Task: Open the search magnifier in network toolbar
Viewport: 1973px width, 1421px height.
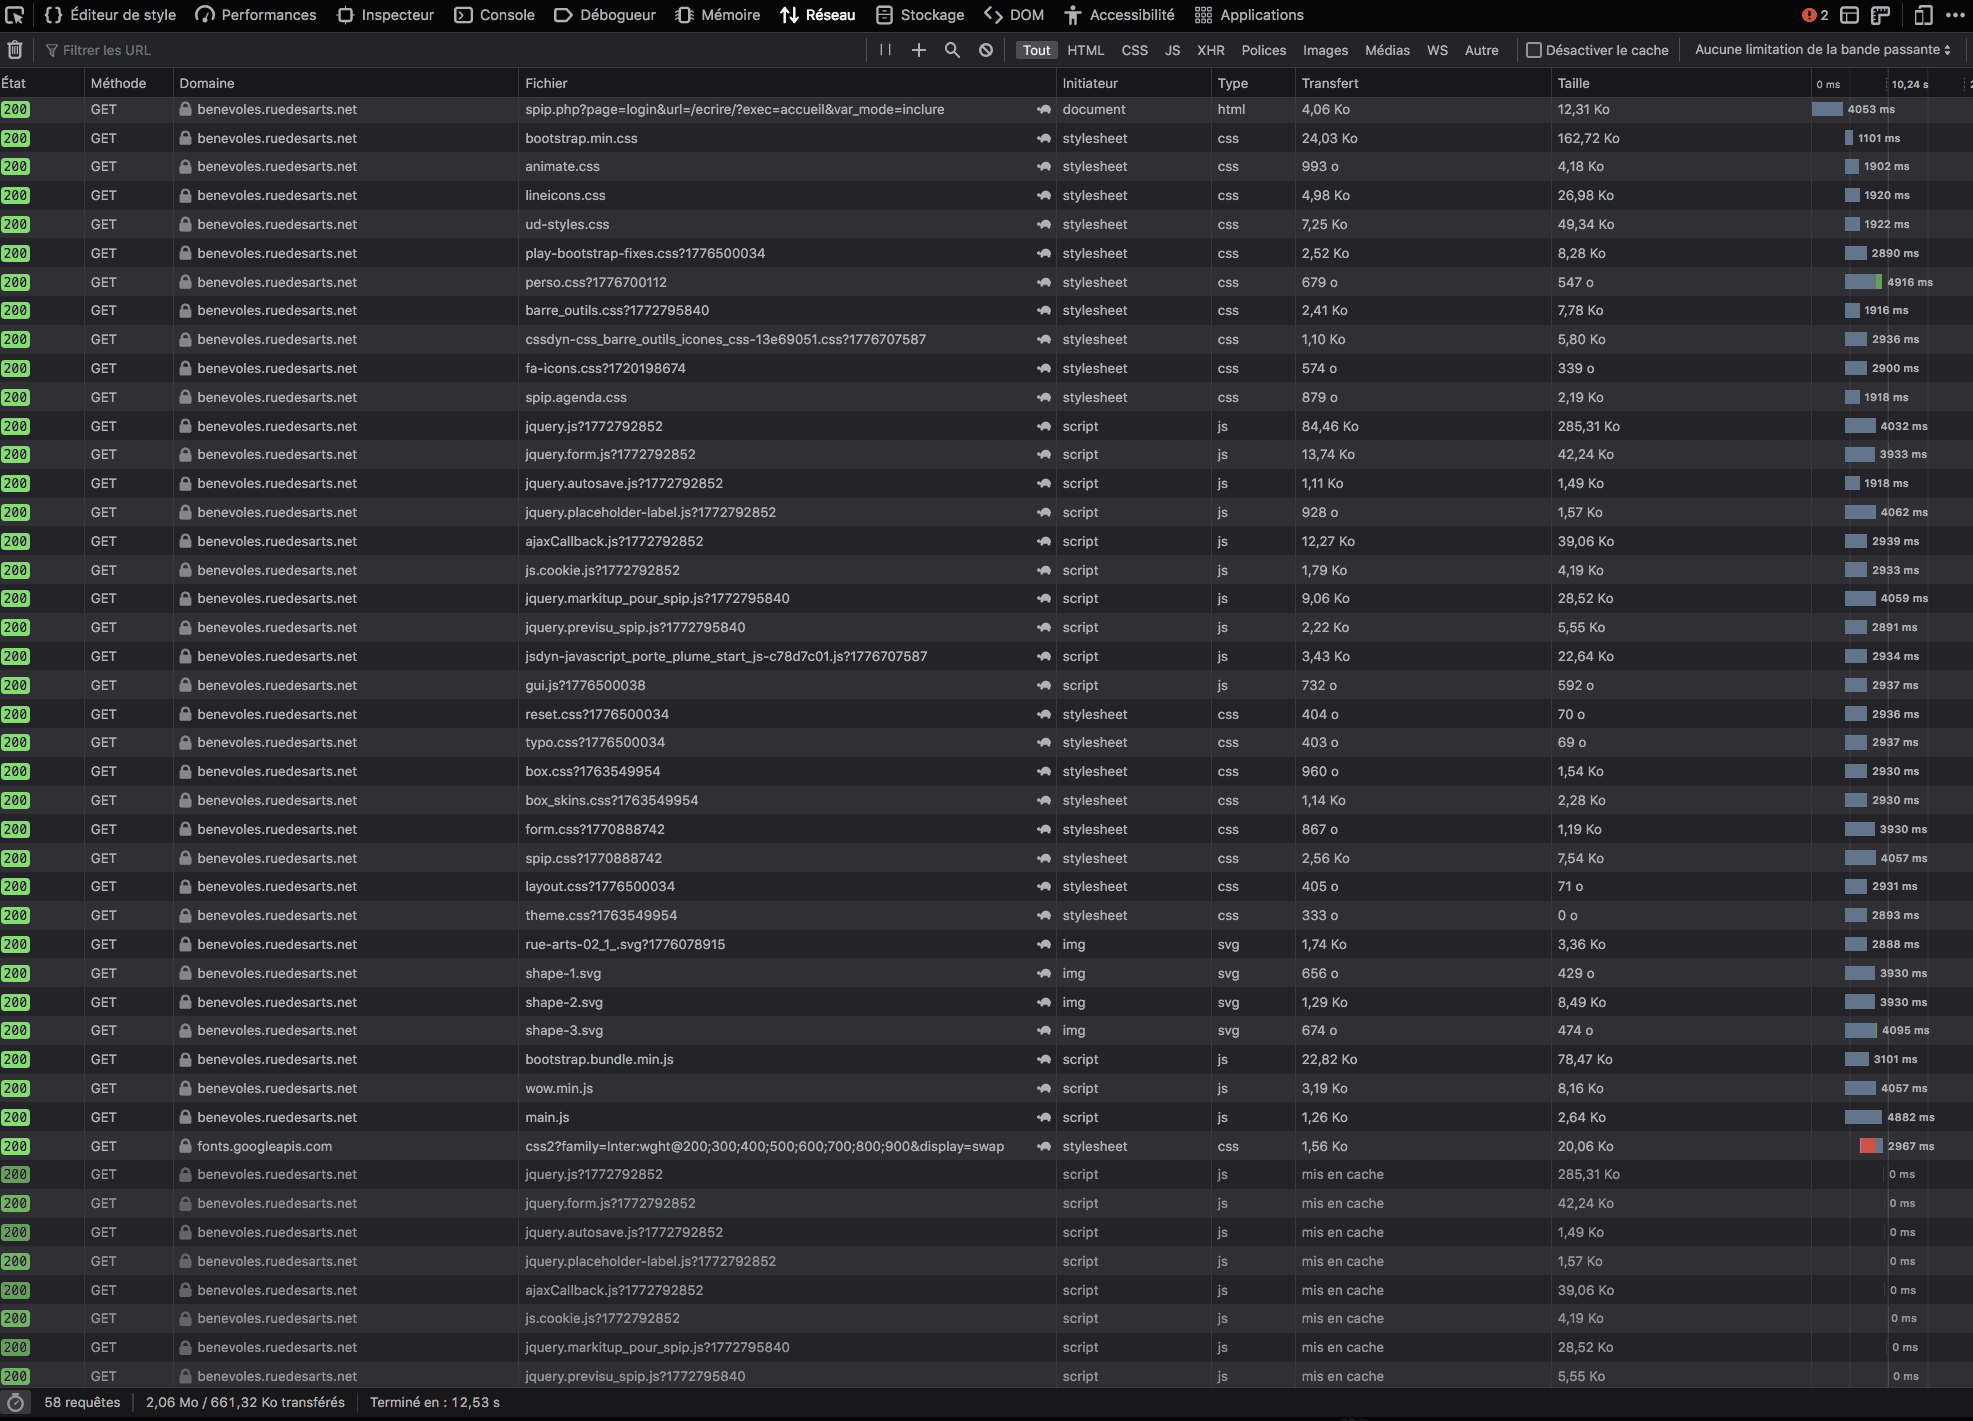Action: tap(952, 50)
